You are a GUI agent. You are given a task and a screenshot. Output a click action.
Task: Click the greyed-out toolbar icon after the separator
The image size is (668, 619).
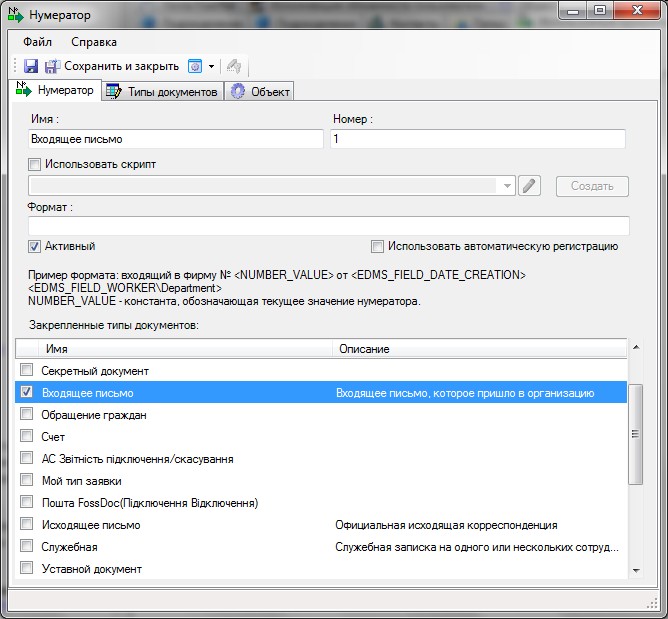coord(234,66)
